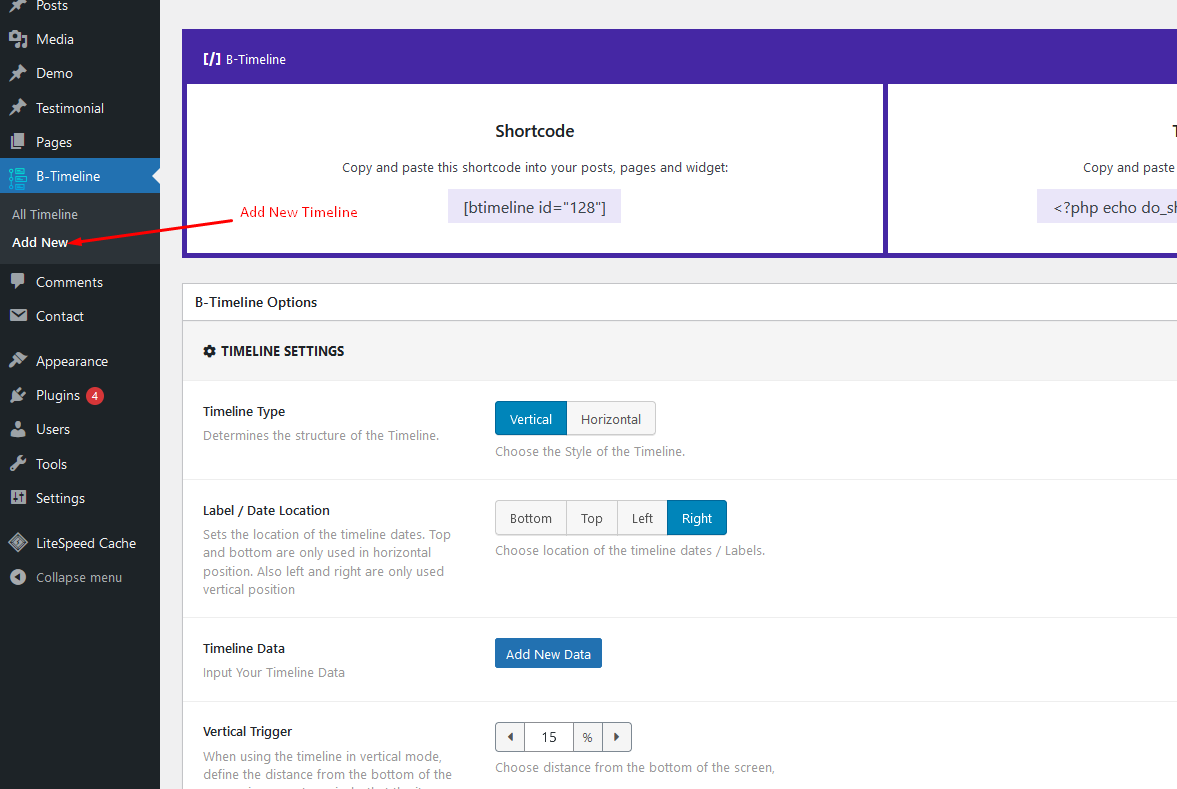This screenshot has width=1177, height=789.
Task: Select Vertical timeline type
Action: tap(531, 419)
